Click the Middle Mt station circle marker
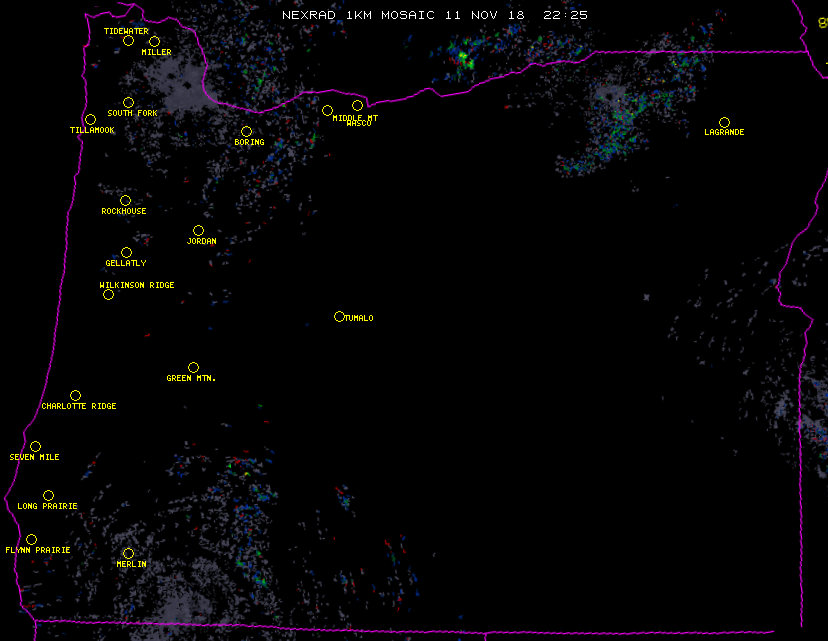Viewport: 828px width, 641px height. [327, 110]
